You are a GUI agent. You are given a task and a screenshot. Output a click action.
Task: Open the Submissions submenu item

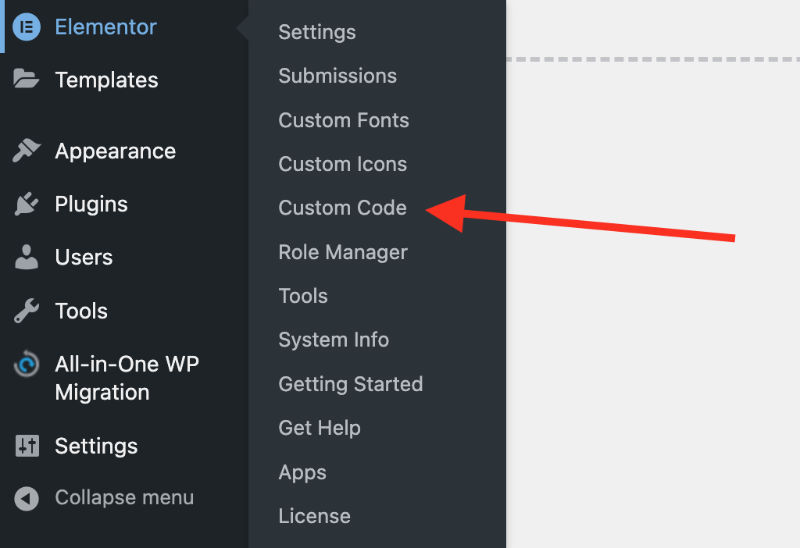point(338,76)
